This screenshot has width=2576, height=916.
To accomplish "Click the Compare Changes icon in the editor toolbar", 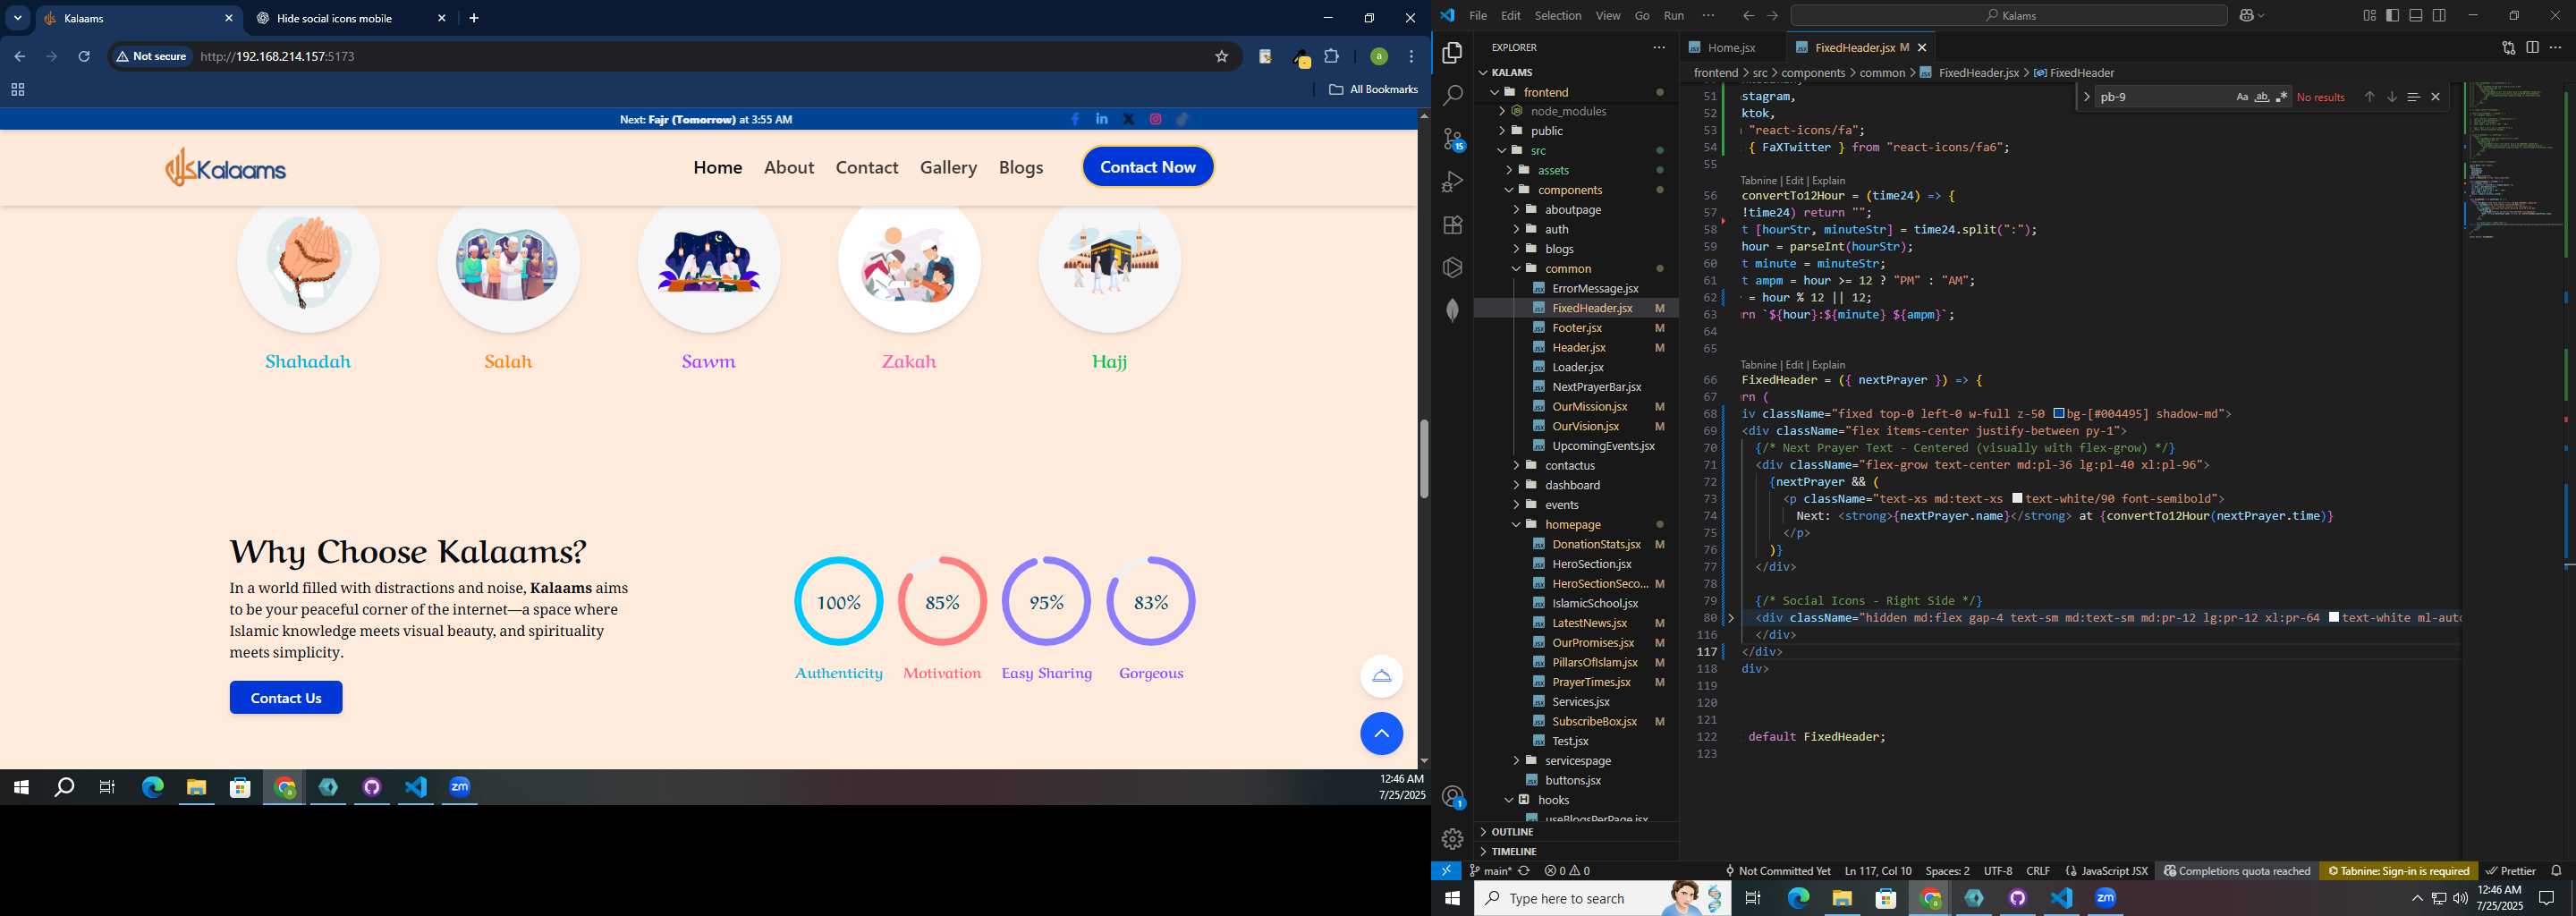I will point(2508,47).
